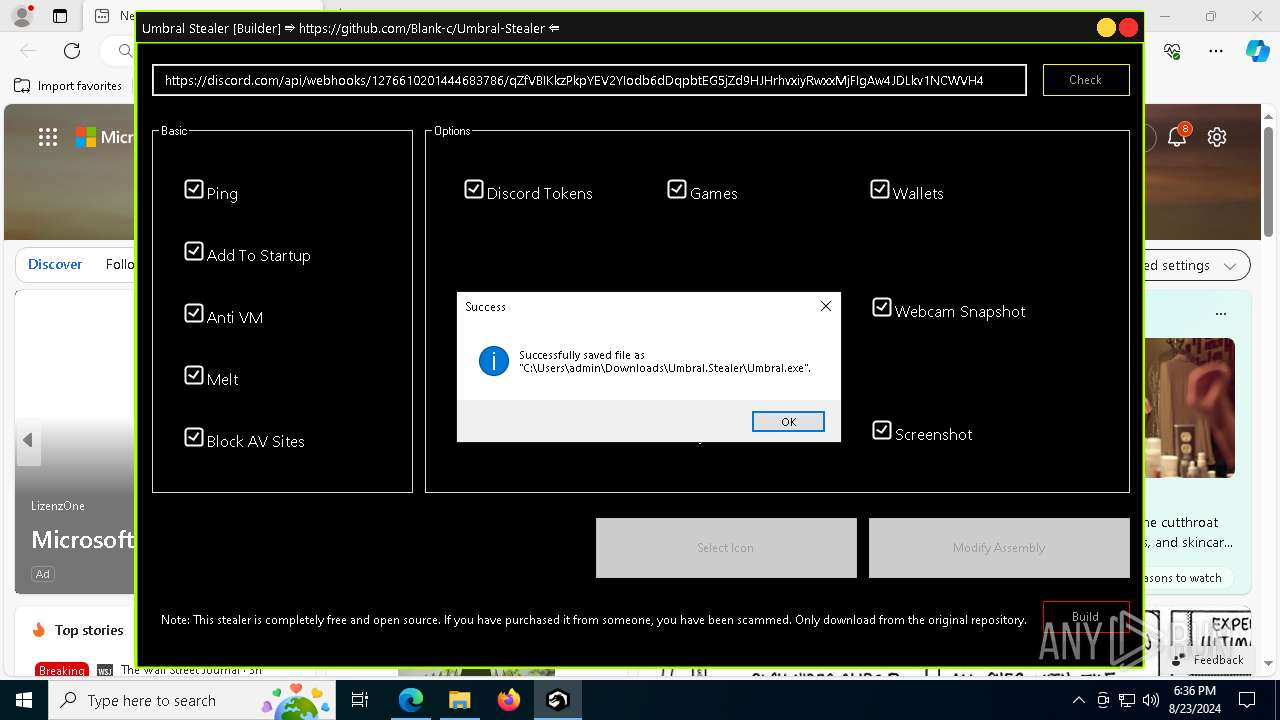Click the Umbral builder taskbar icon
This screenshot has width=1280, height=720.
click(x=558, y=700)
